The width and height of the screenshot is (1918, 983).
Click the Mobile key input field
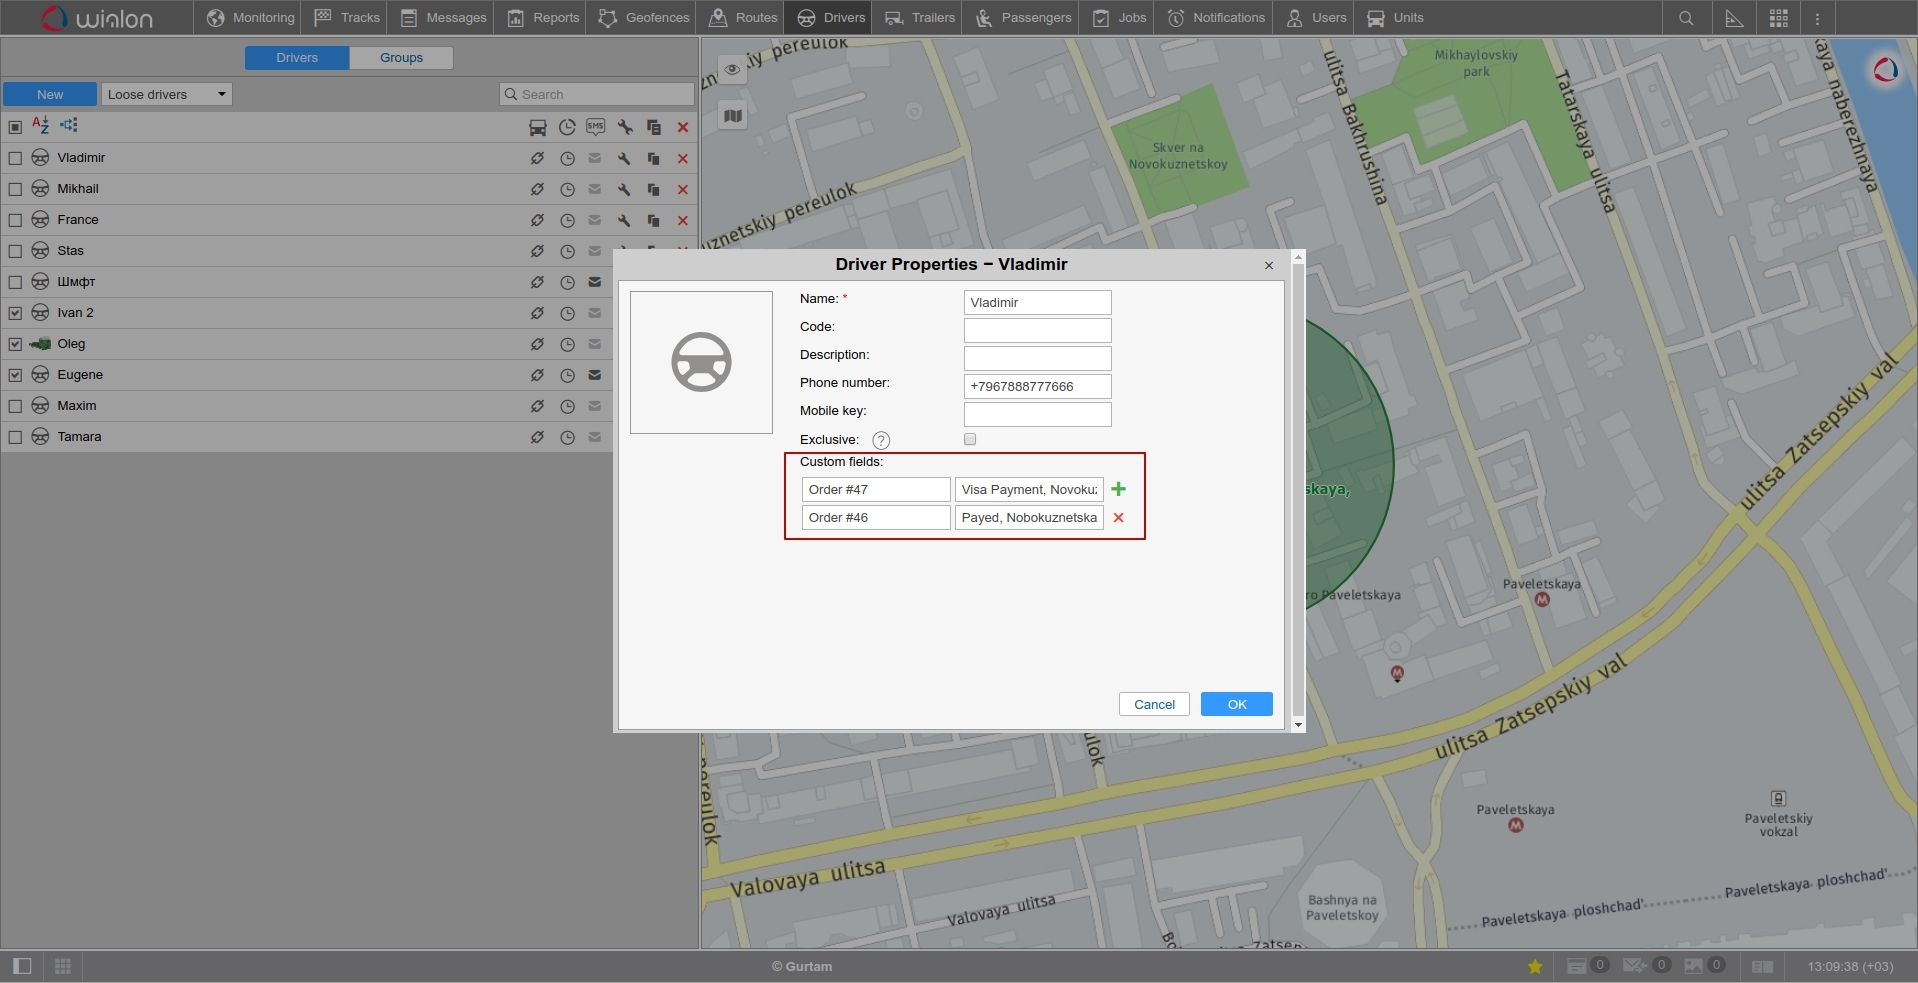(x=1036, y=413)
